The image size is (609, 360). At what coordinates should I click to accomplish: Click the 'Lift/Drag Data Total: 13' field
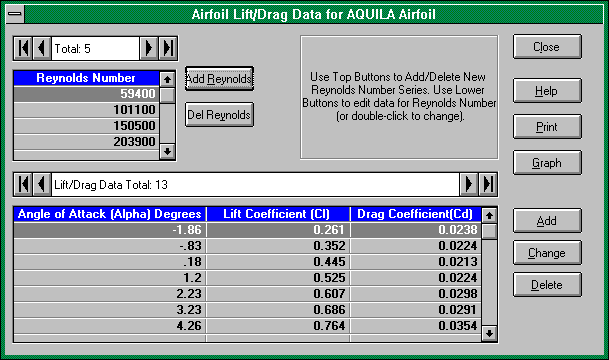pyautogui.click(x=255, y=184)
